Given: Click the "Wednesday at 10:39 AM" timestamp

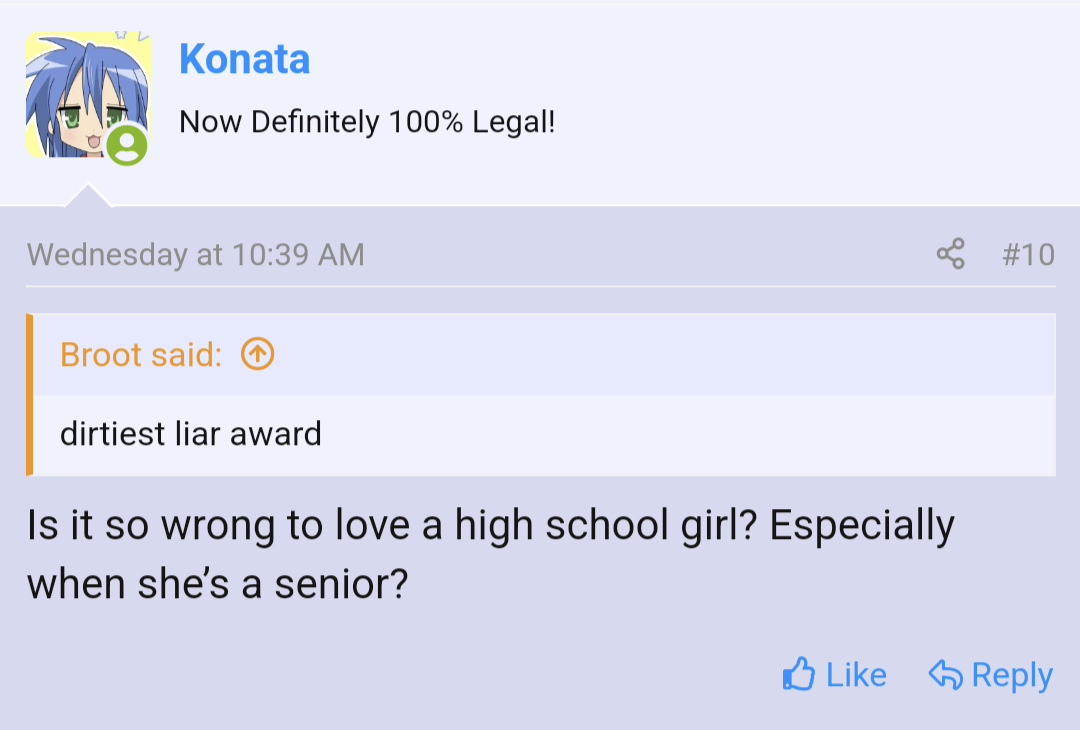Looking at the screenshot, I should pos(196,254).
